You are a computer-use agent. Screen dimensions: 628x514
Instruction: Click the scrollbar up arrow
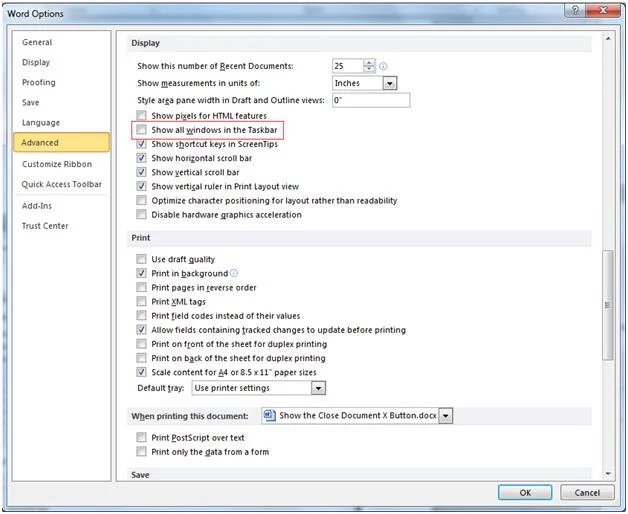pos(608,39)
